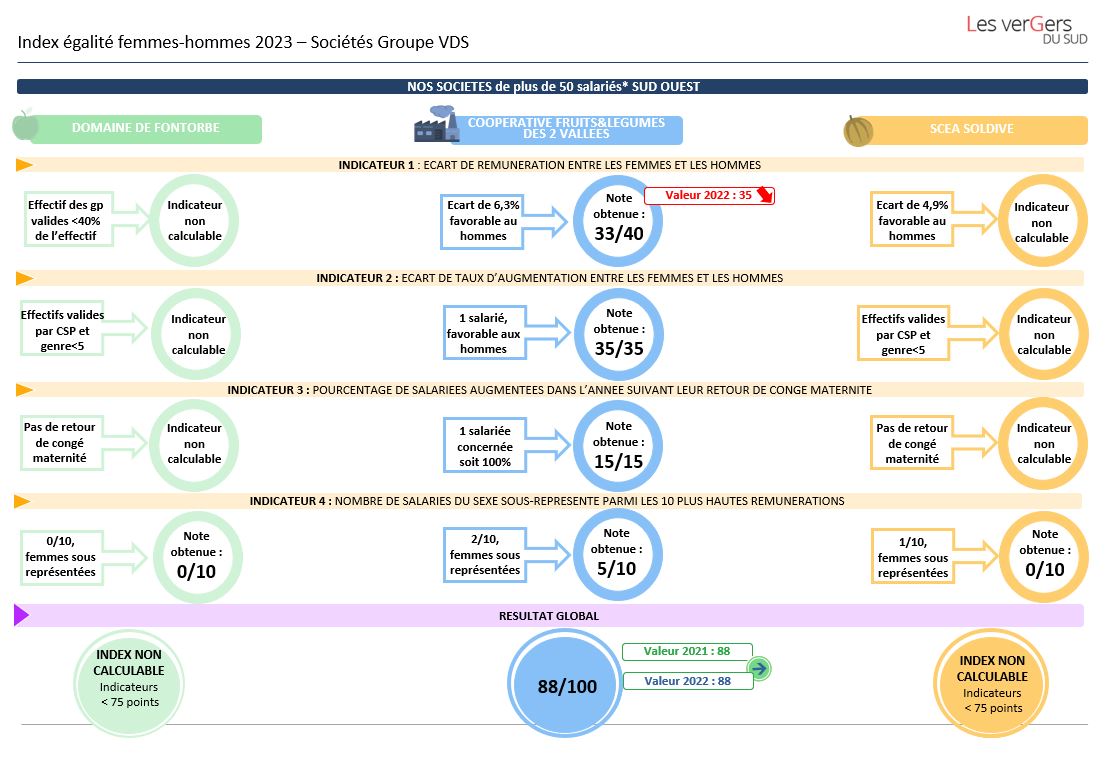Select the 'Ecart de 4,9% favorable au hommes' box
Image resolution: width=1107 pixels, height=767 pixels.
[x=912, y=219]
